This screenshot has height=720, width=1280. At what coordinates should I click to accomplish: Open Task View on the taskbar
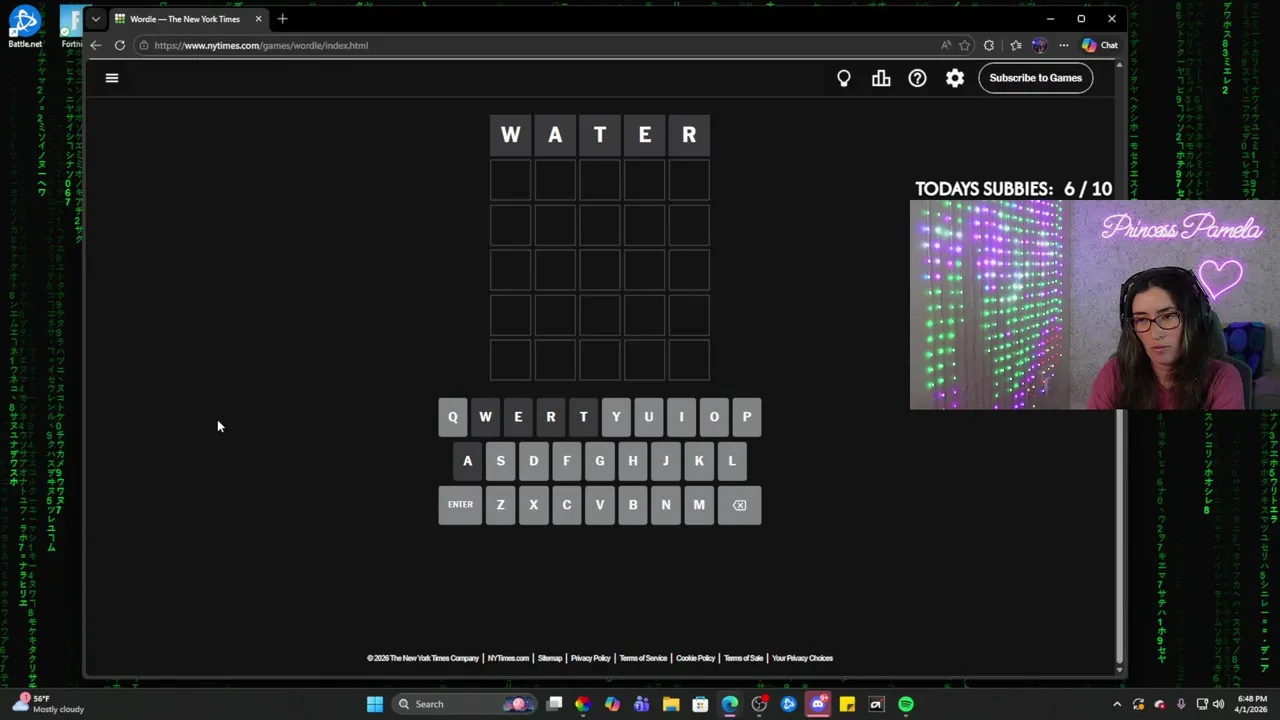click(x=554, y=704)
